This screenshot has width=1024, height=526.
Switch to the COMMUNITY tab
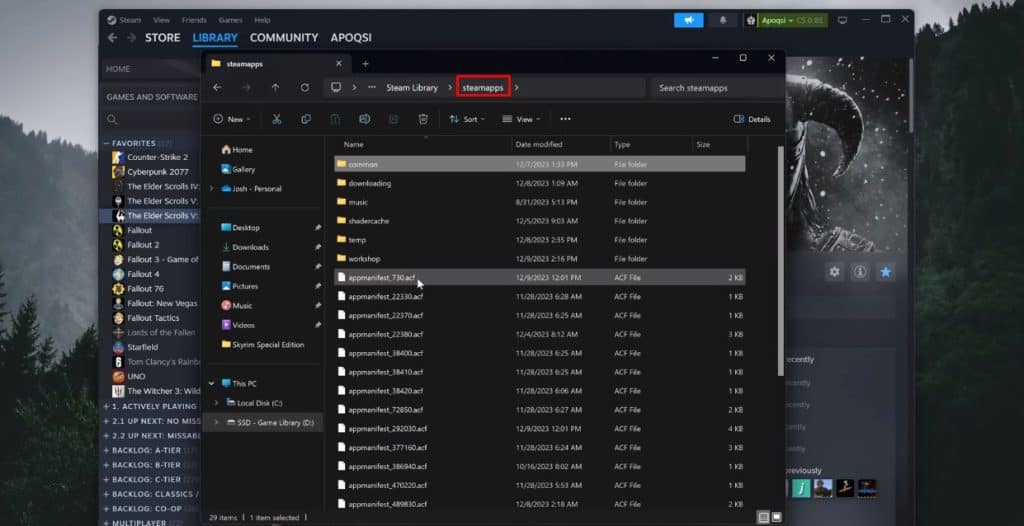[284, 38]
